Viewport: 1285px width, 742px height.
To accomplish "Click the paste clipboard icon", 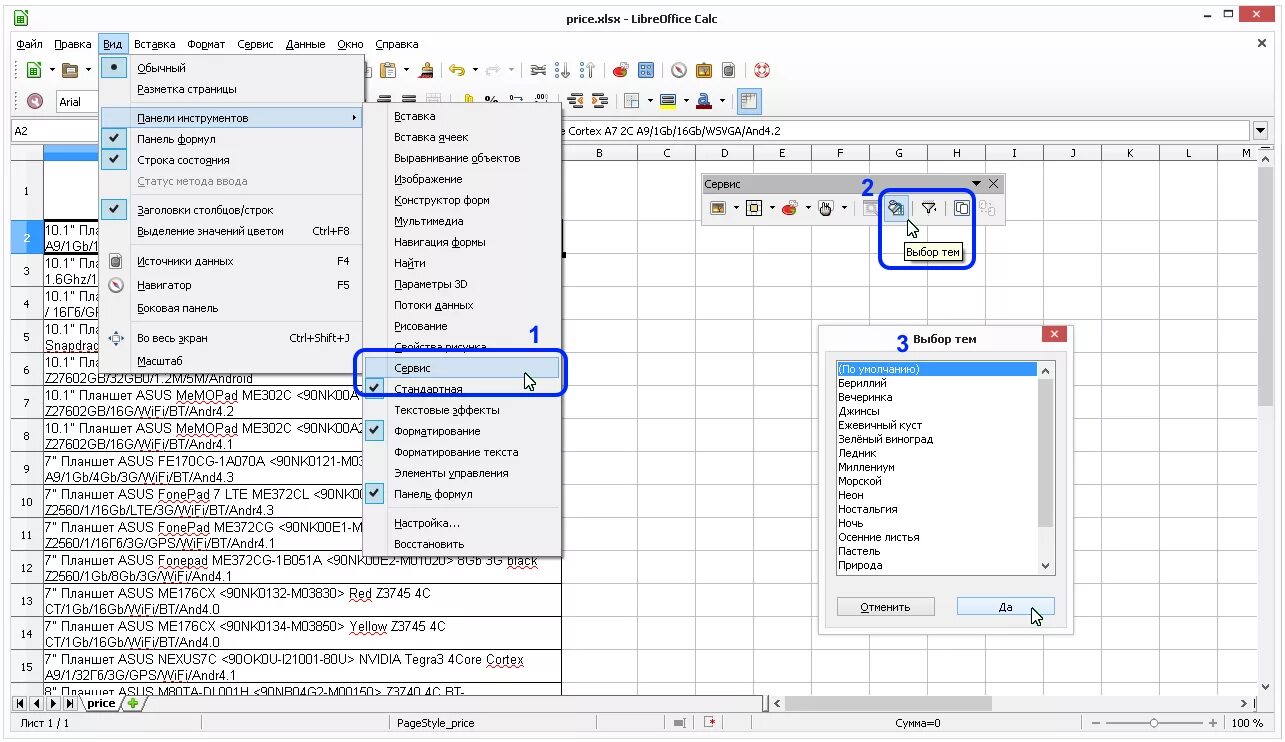I will [x=388, y=70].
